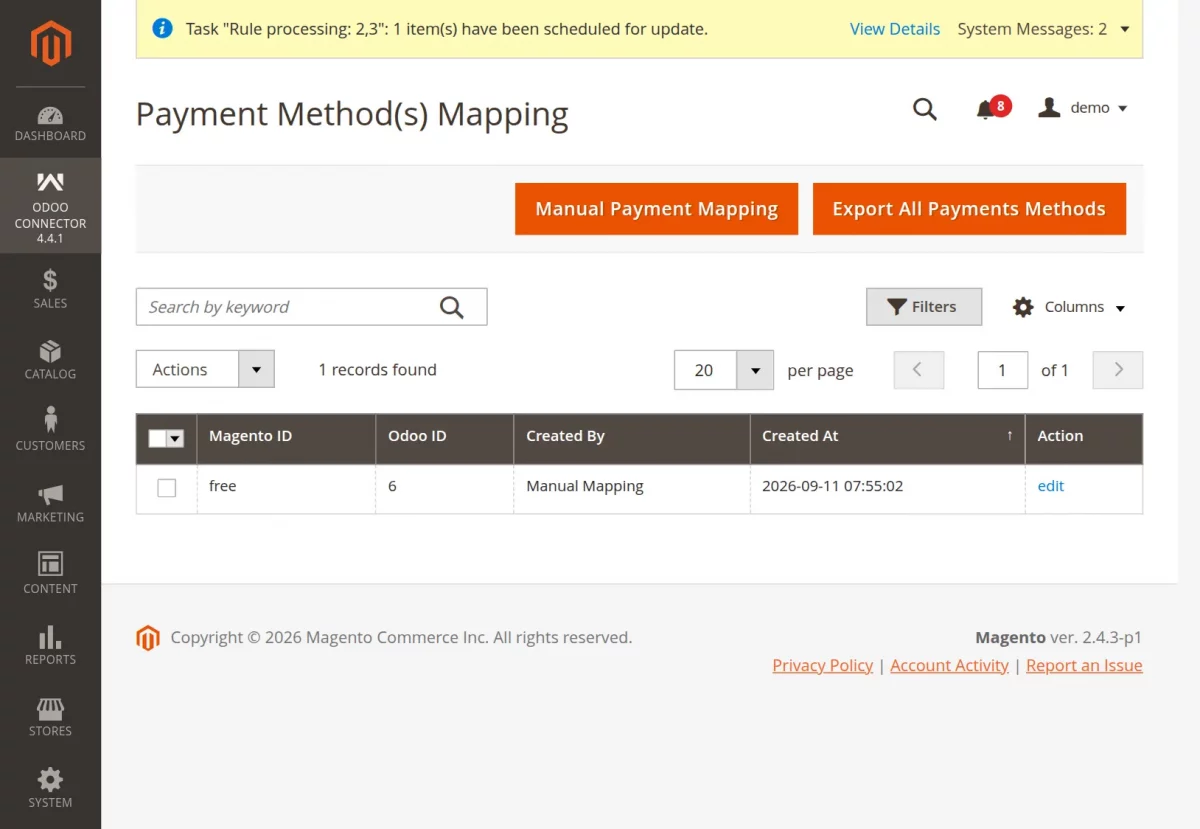Click the Columns gear icon
Viewport: 1200px width, 829px height.
tap(1023, 307)
